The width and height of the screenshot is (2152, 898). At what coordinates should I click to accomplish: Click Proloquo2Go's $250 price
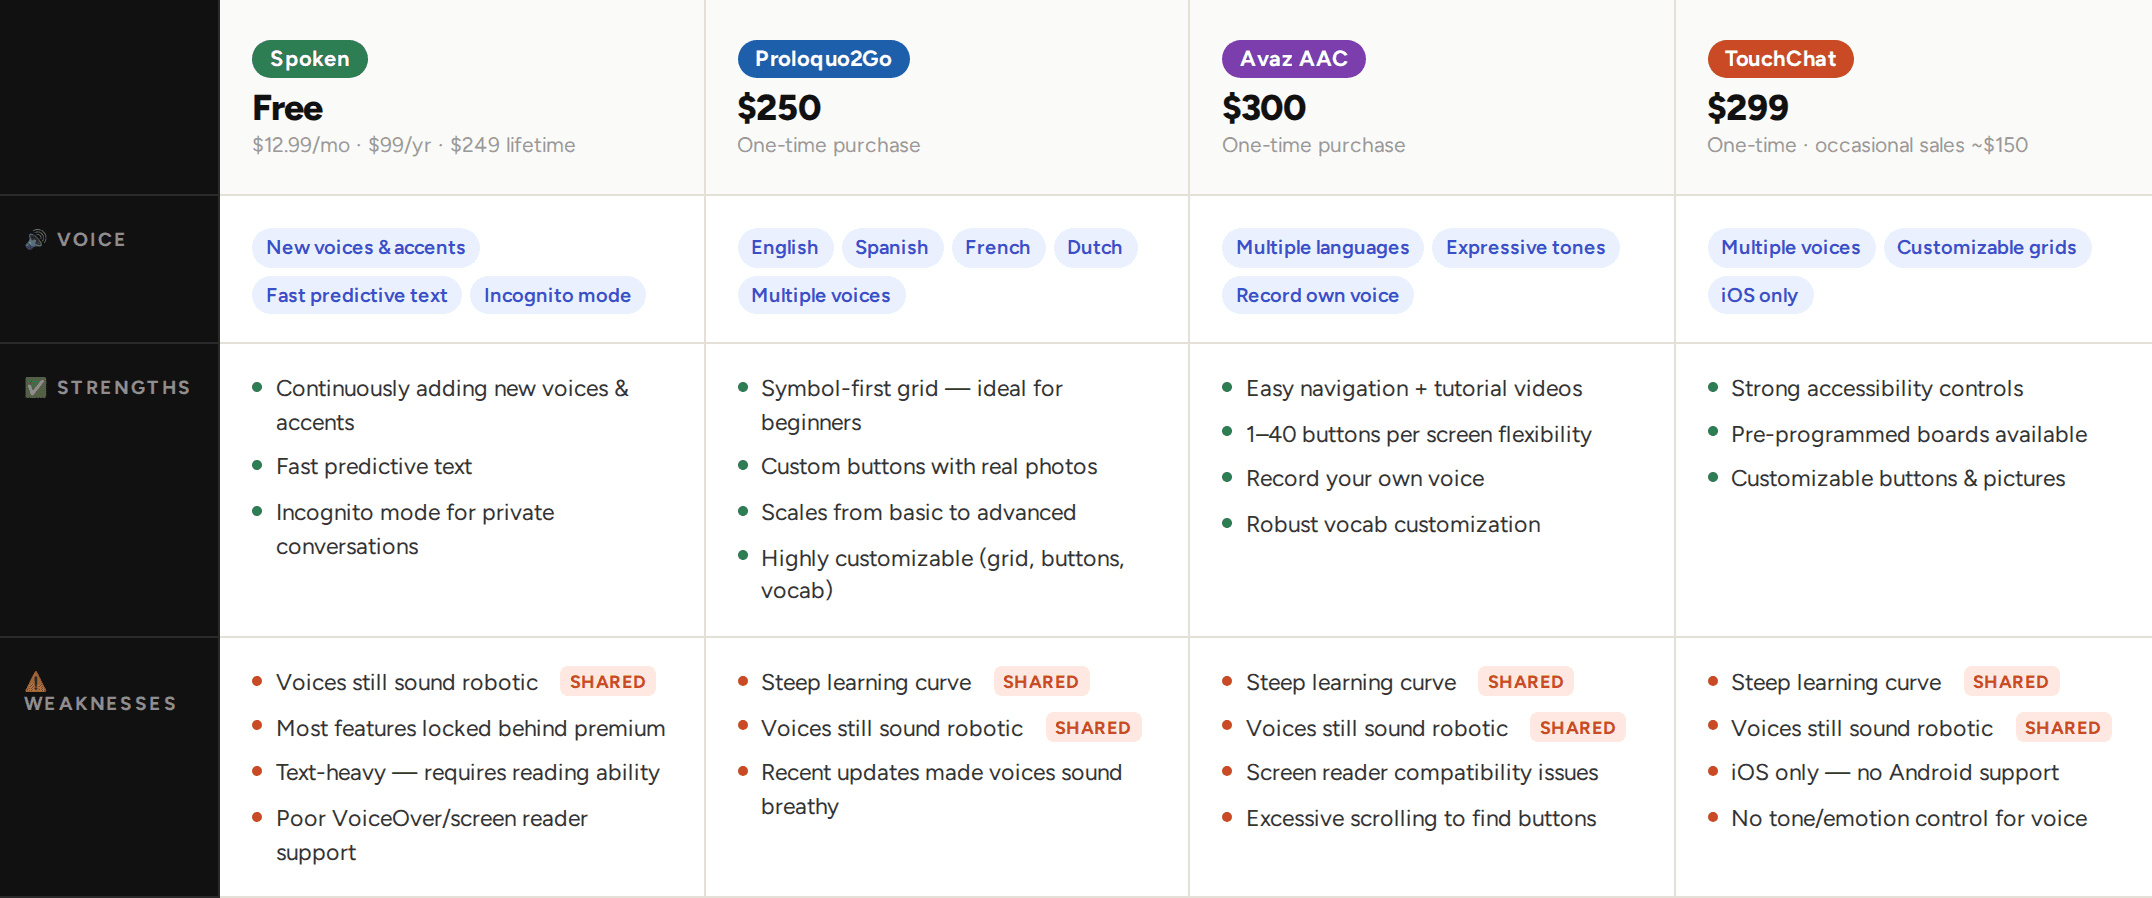pos(779,108)
